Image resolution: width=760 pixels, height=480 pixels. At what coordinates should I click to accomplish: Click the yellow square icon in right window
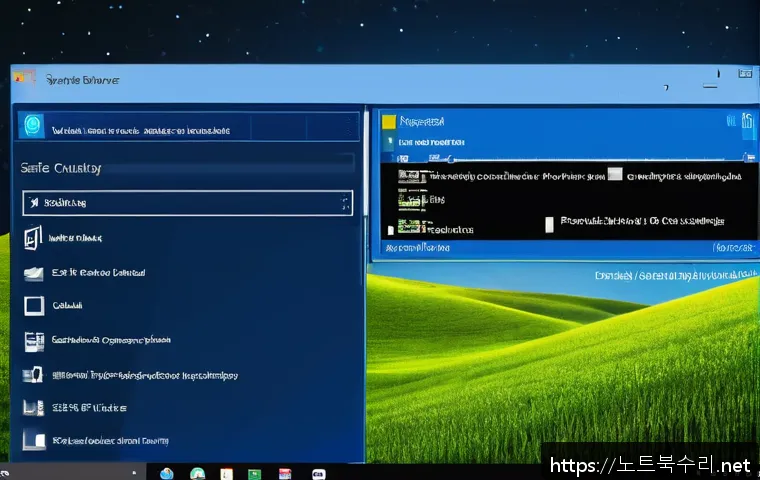pyautogui.click(x=389, y=122)
